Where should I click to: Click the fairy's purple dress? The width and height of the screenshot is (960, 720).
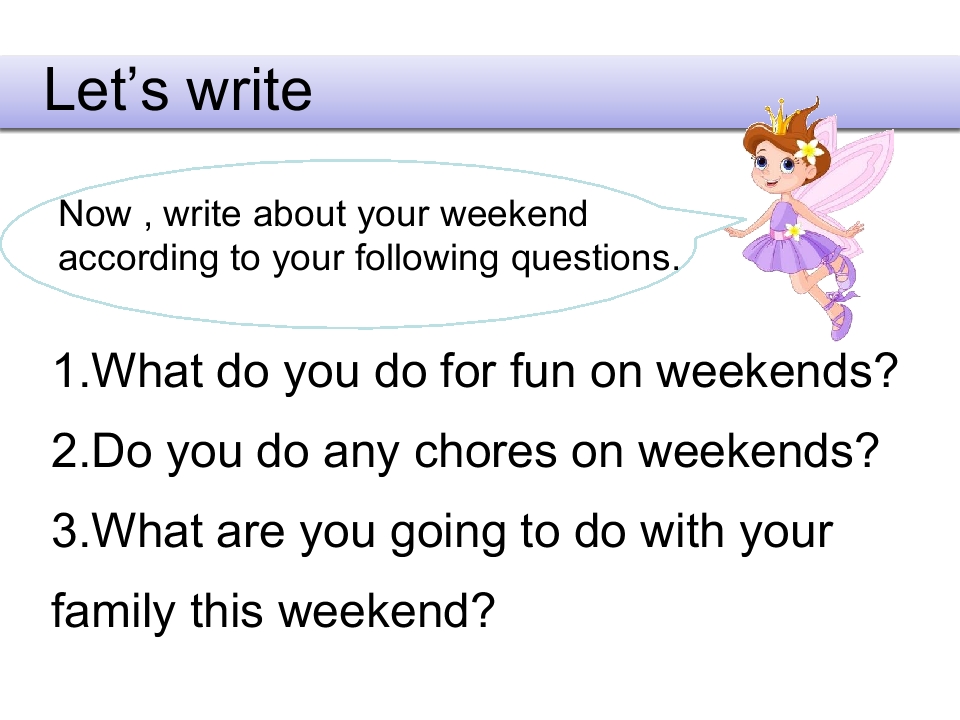pyautogui.click(x=791, y=240)
